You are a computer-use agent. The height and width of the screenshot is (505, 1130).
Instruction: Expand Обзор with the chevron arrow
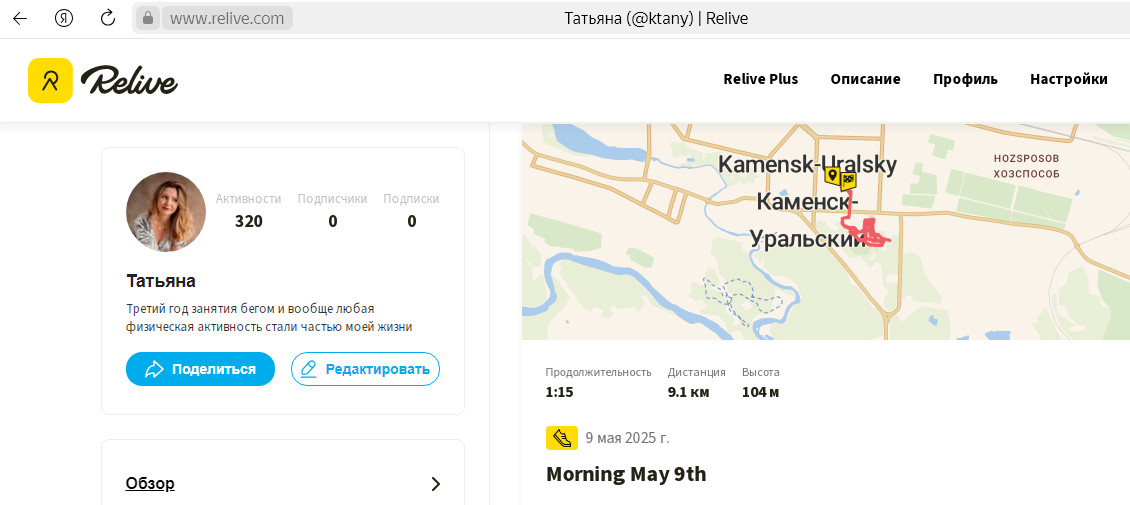pos(435,483)
